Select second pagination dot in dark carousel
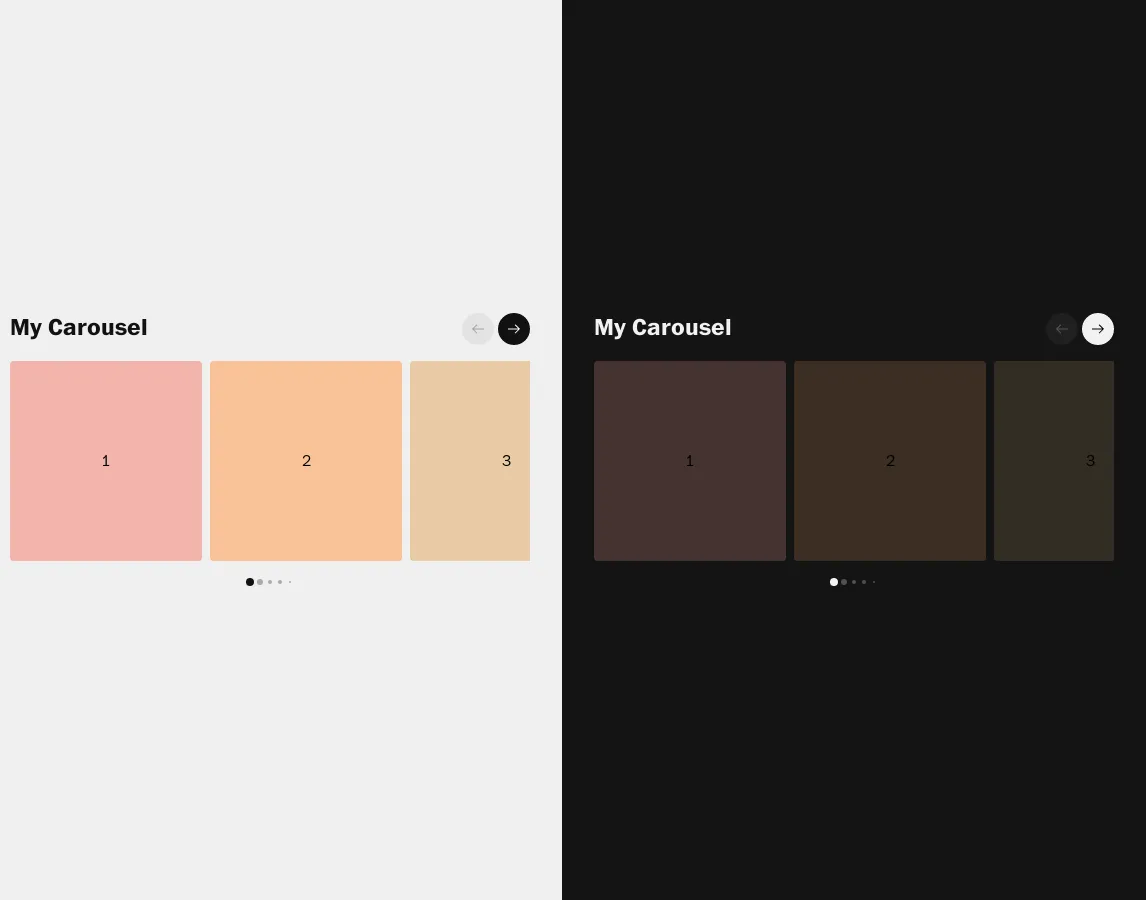The height and width of the screenshot is (900, 1146). tap(844, 582)
